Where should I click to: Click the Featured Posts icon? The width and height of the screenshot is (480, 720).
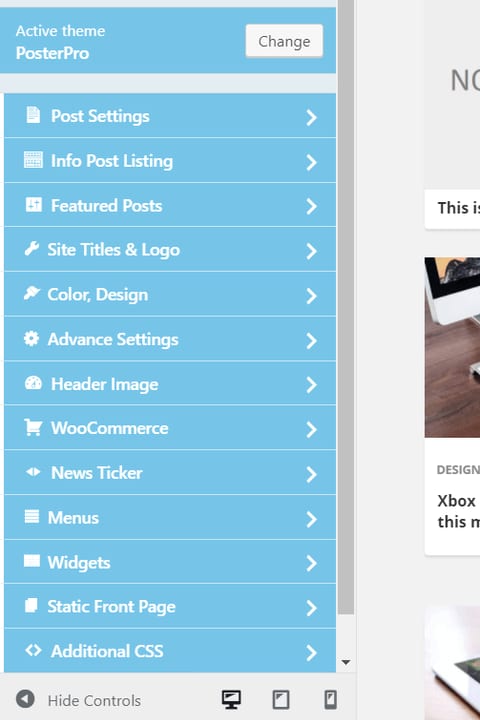tap(34, 204)
